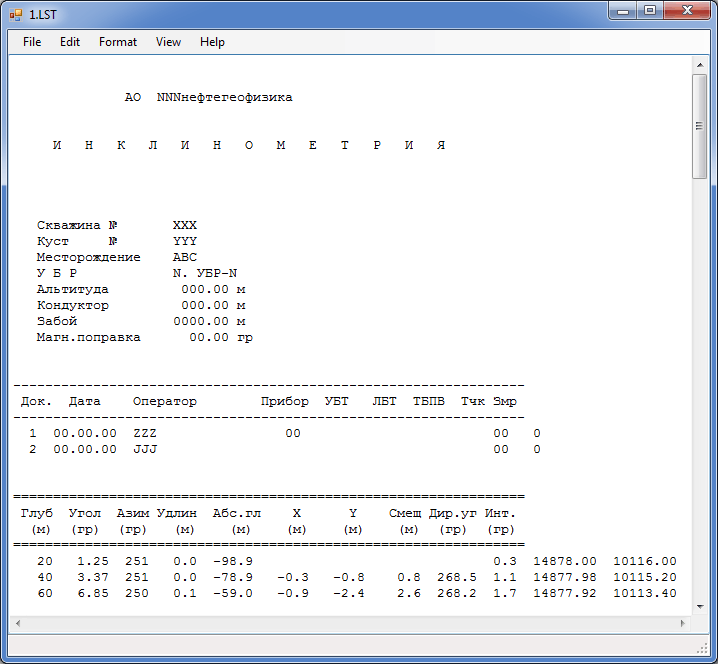Open the Format menu
718x664 pixels.
pos(118,42)
